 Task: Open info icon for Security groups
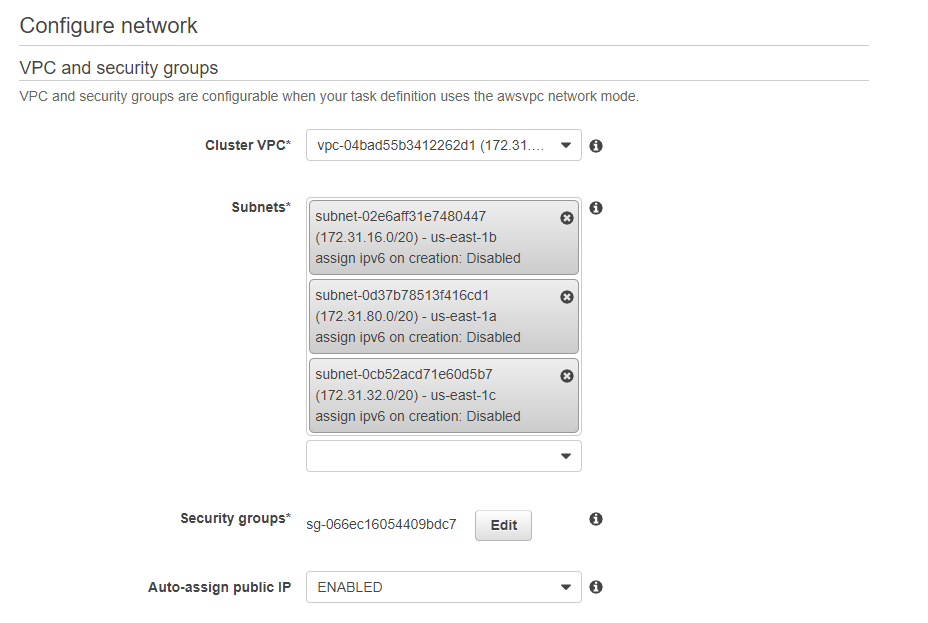(x=596, y=519)
